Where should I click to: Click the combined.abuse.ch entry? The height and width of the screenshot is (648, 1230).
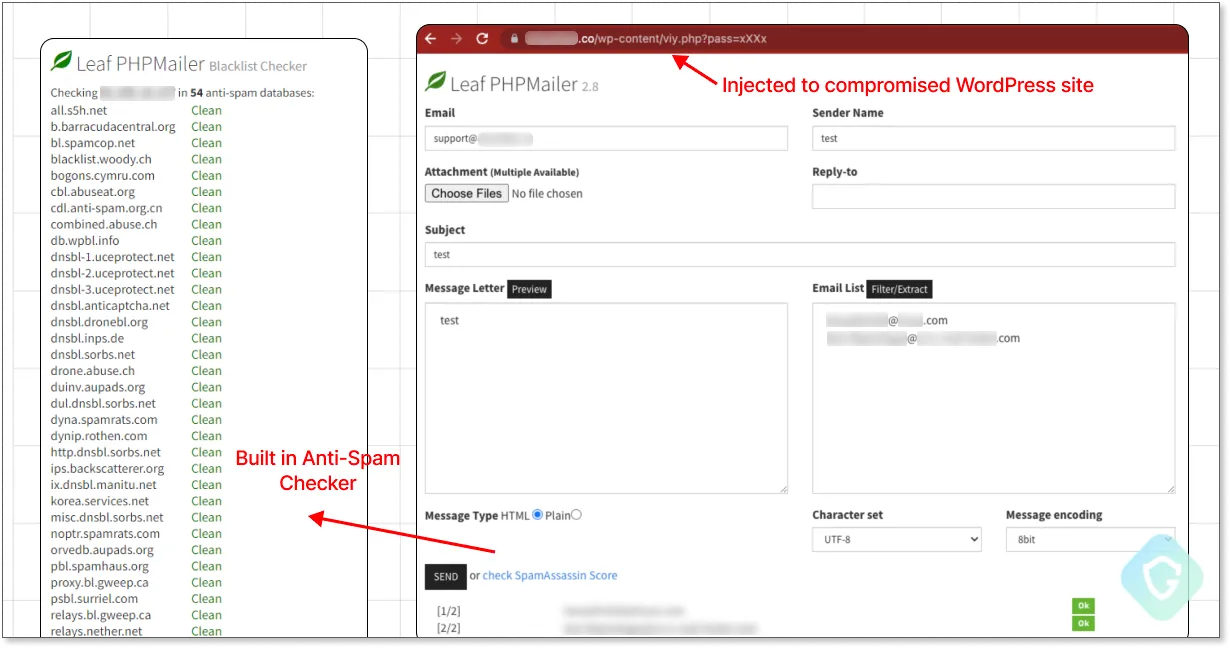click(104, 224)
